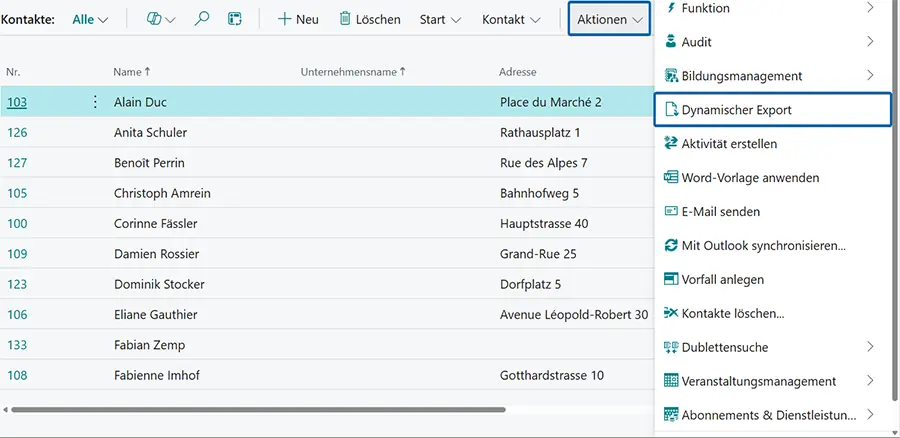Open contact number 106 link
Image resolution: width=900 pixels, height=438 pixels.
(x=17, y=315)
